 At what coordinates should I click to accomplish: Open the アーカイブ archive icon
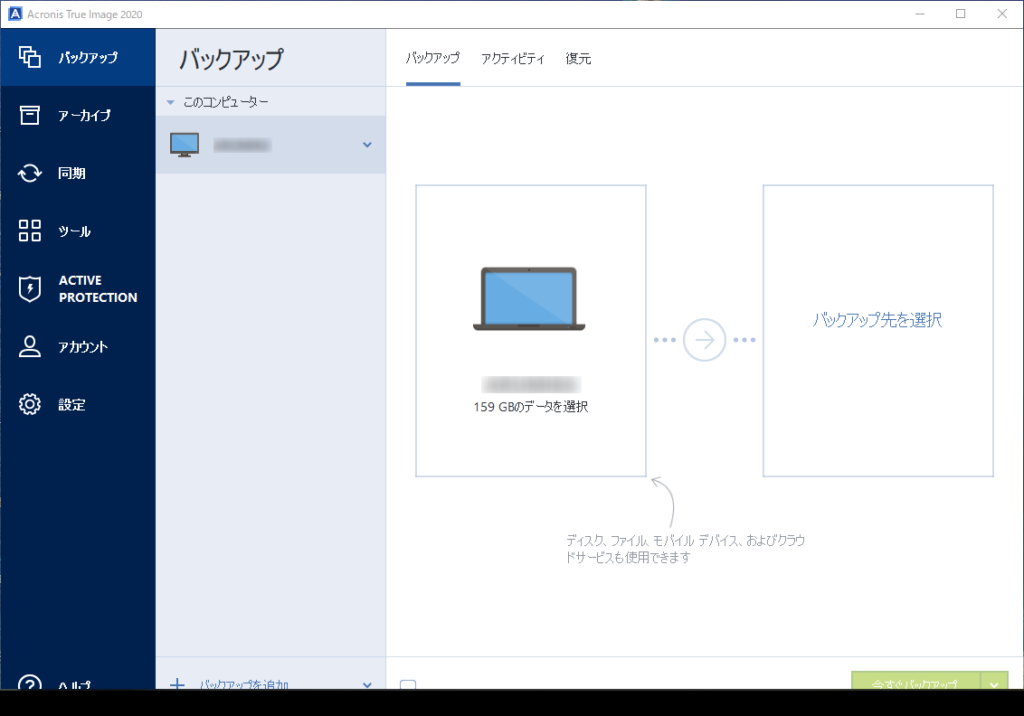(29, 115)
